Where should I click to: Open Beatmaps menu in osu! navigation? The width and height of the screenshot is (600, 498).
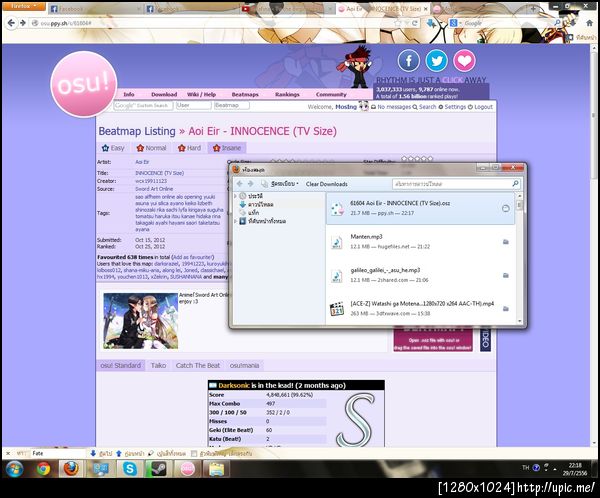pos(245,94)
